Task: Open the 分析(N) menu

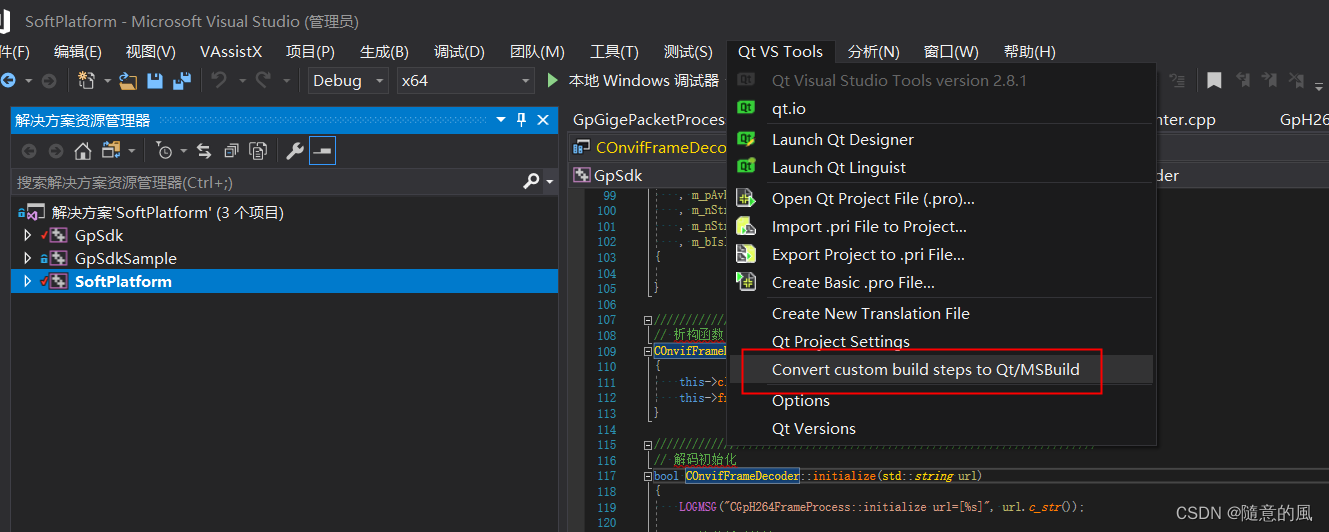Action: (873, 52)
